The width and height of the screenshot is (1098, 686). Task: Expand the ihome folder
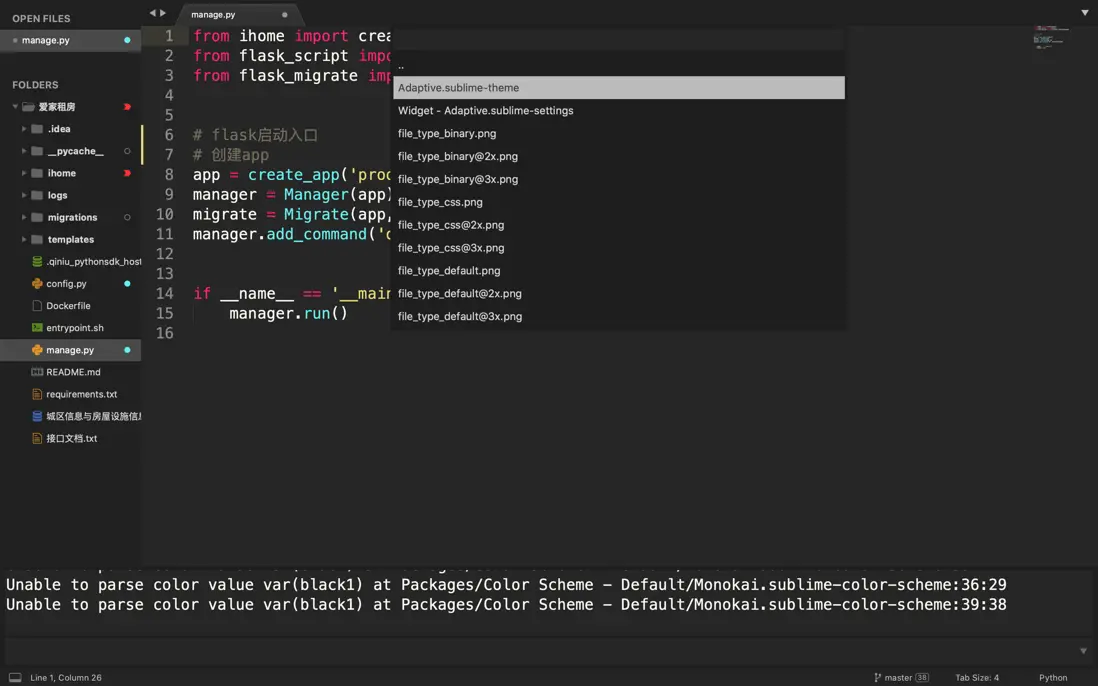coord(24,173)
